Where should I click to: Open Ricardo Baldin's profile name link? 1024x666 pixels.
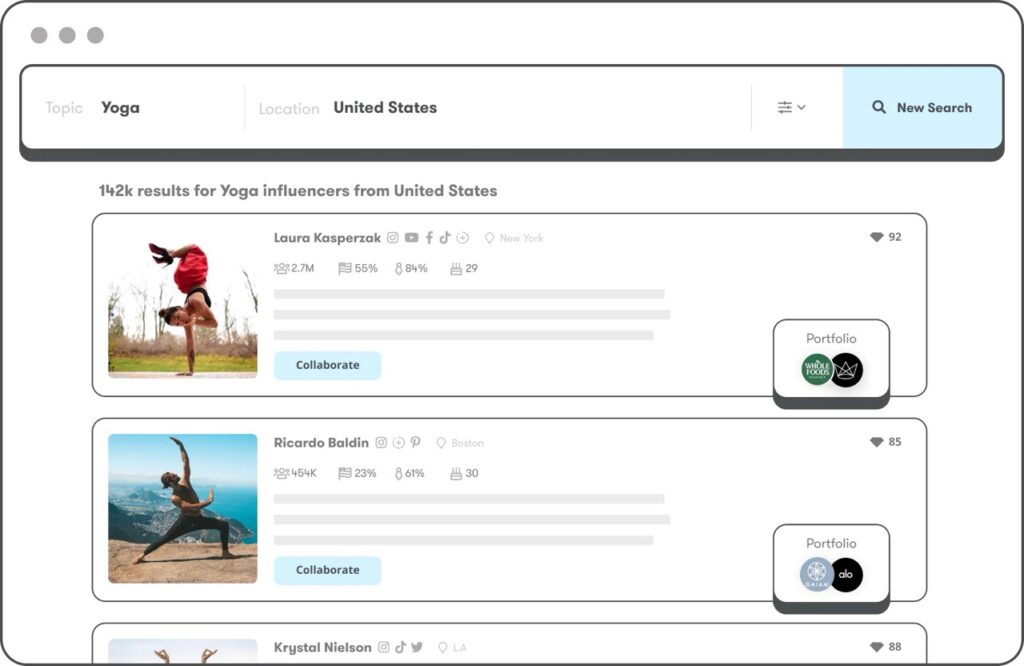[x=321, y=443]
